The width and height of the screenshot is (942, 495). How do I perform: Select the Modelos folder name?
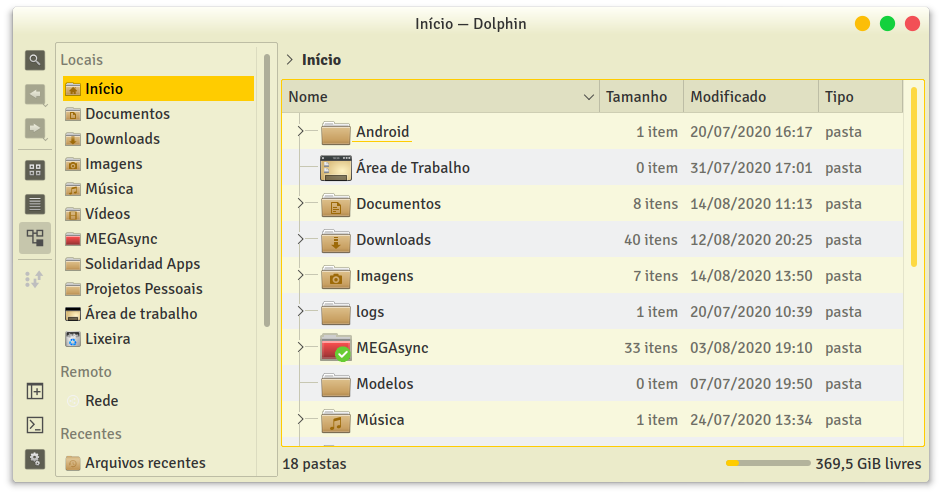click(x=385, y=384)
